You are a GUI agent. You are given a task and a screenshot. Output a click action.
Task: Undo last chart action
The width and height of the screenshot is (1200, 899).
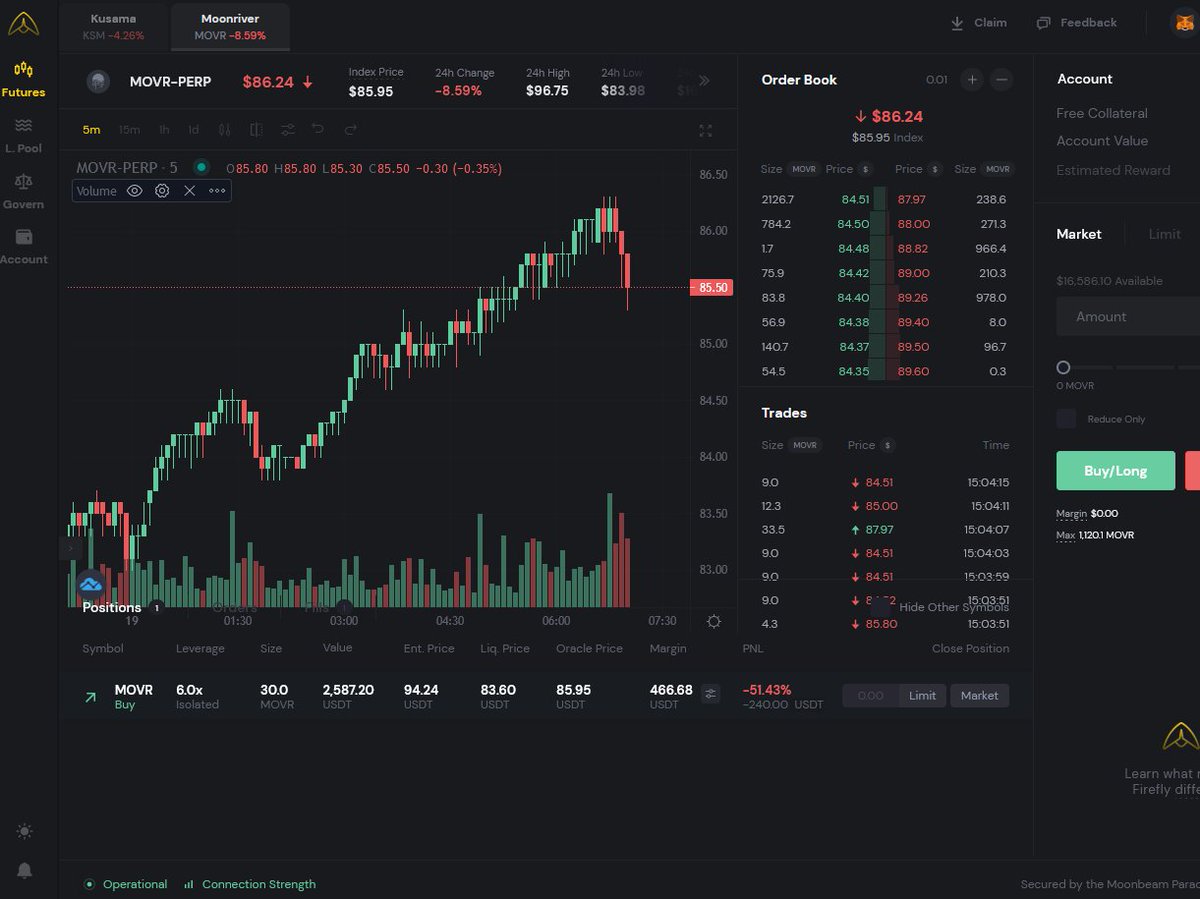tap(318, 130)
